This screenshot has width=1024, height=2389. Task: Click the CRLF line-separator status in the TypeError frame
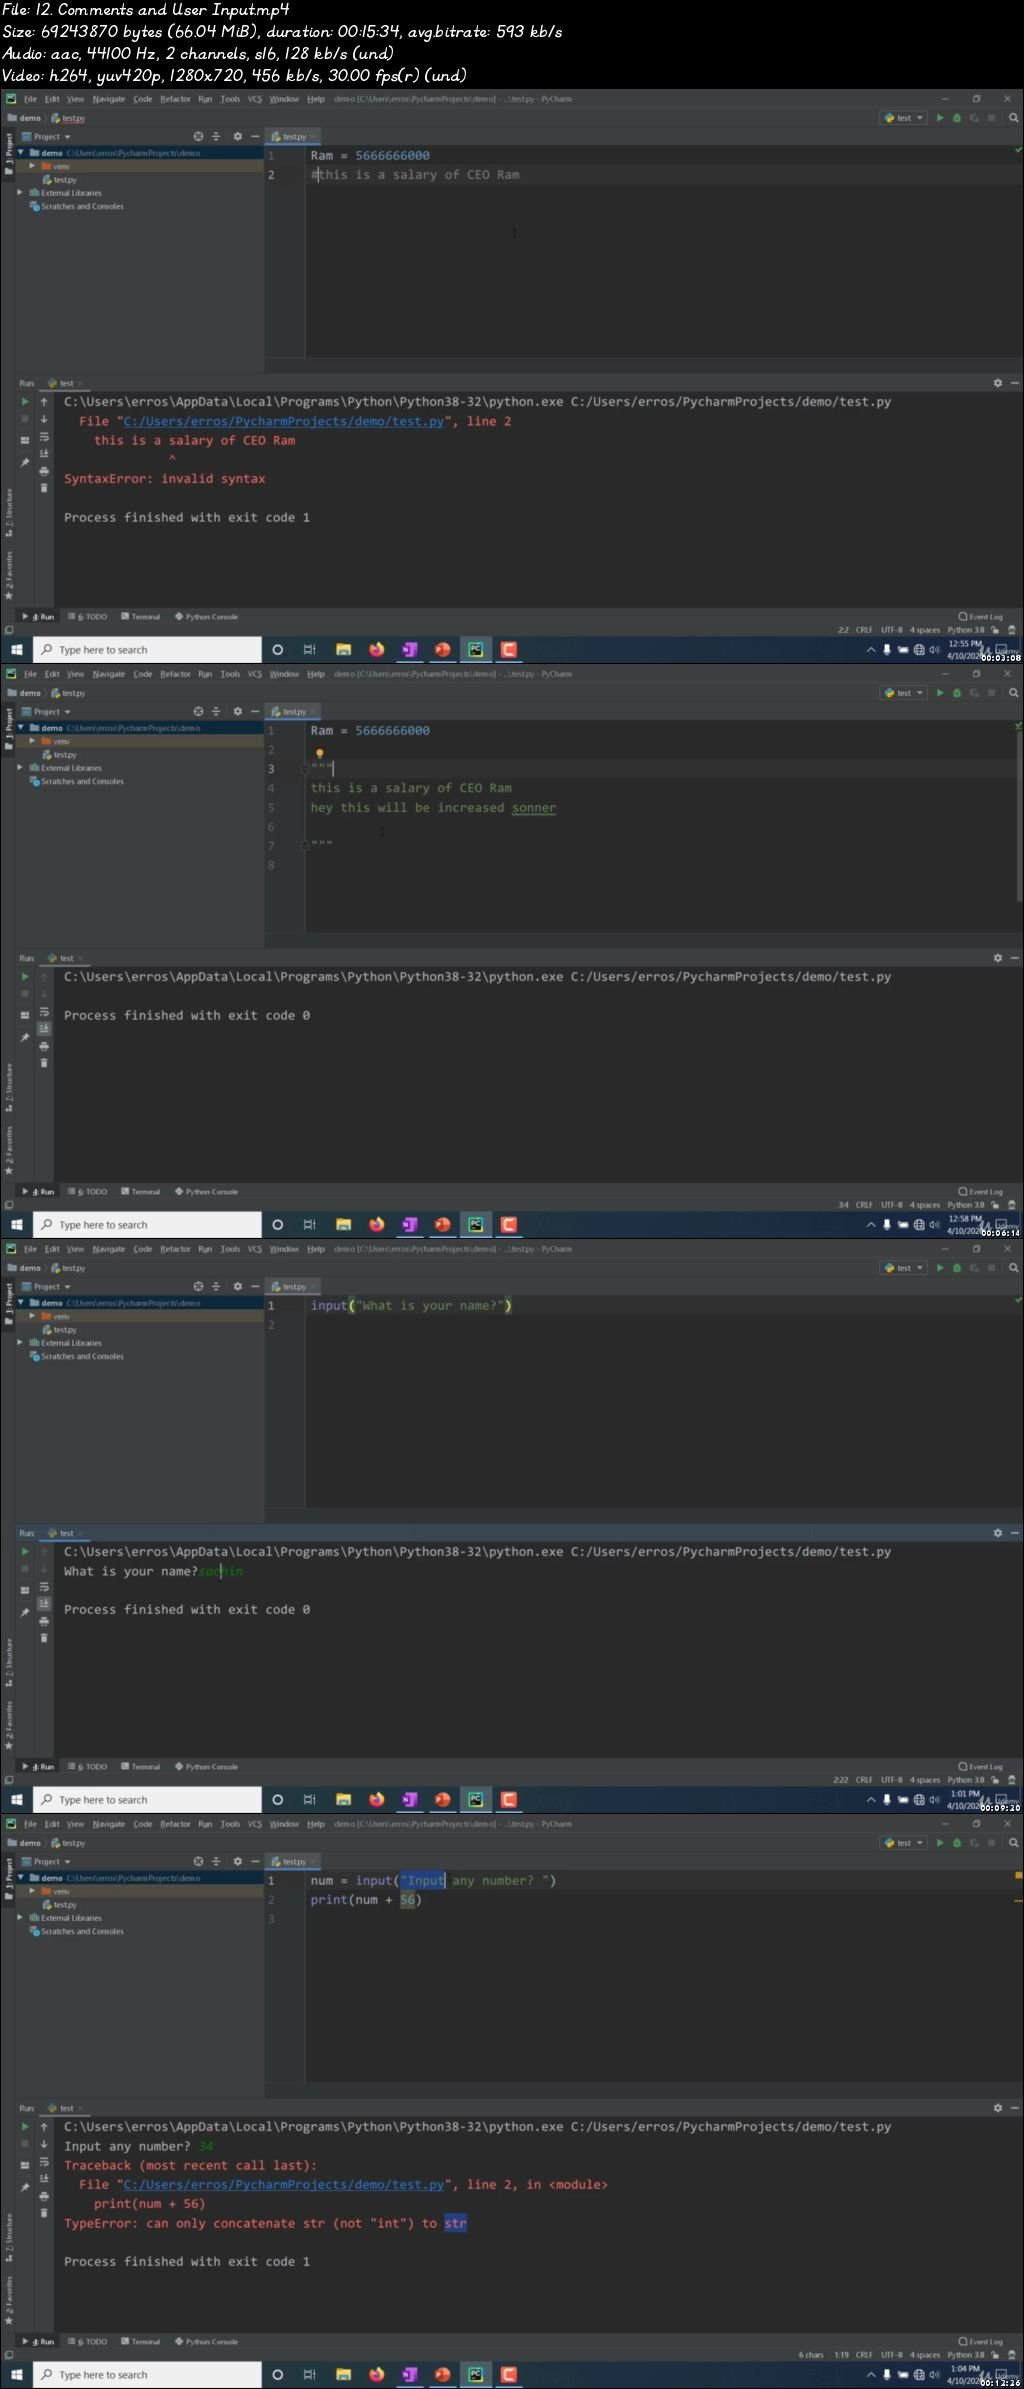[x=864, y=2355]
